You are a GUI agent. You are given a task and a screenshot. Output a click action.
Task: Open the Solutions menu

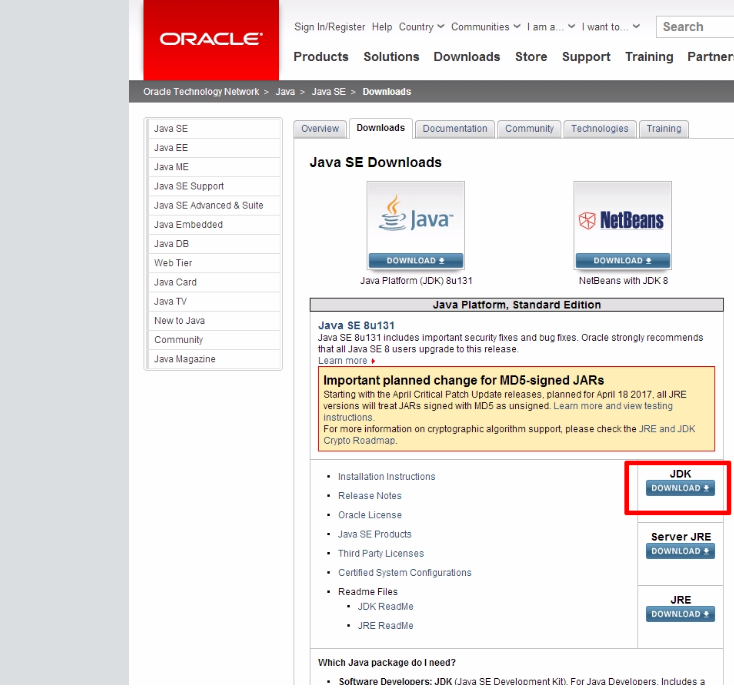(391, 57)
